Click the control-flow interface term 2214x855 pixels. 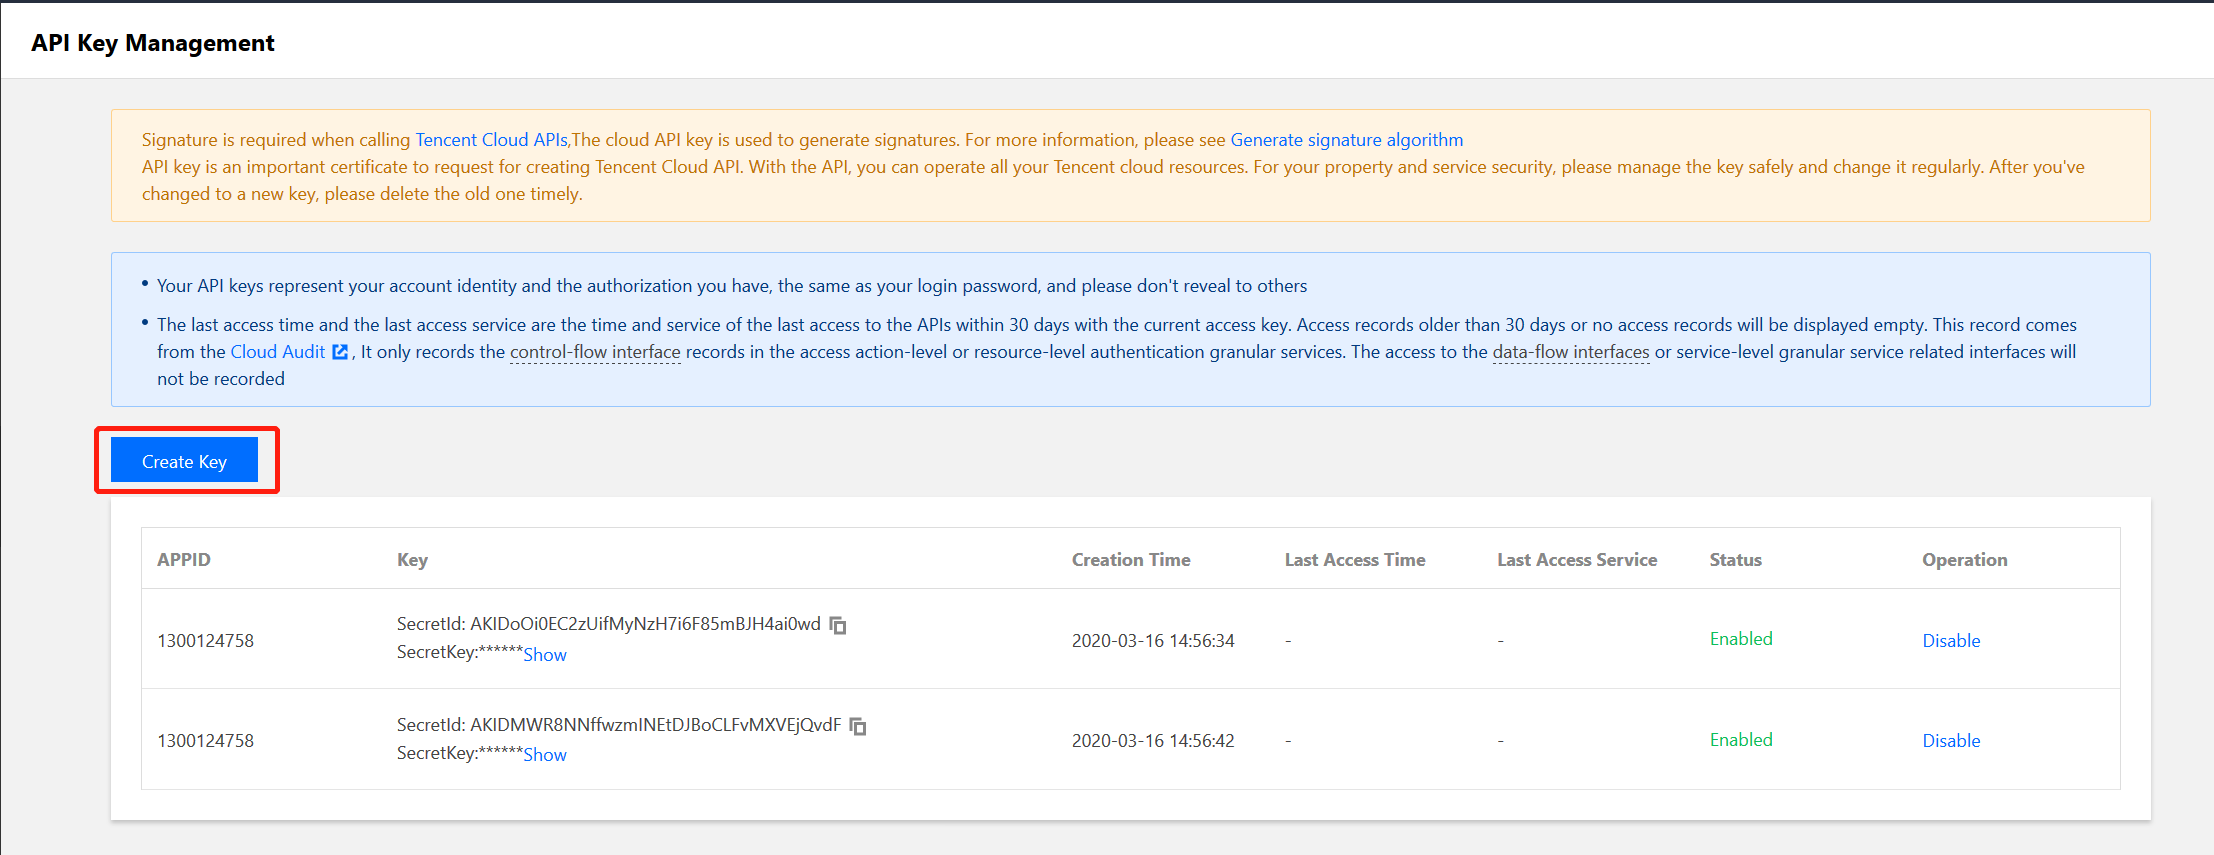595,352
